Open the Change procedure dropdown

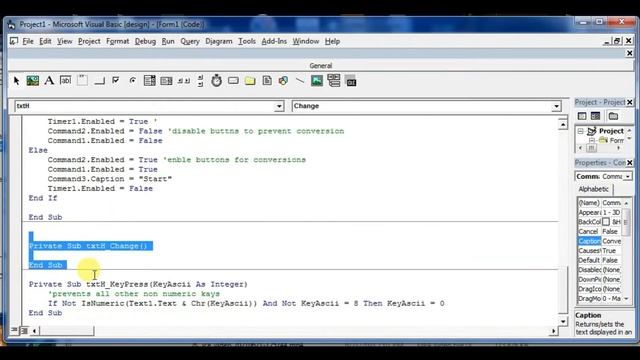(x=556, y=106)
